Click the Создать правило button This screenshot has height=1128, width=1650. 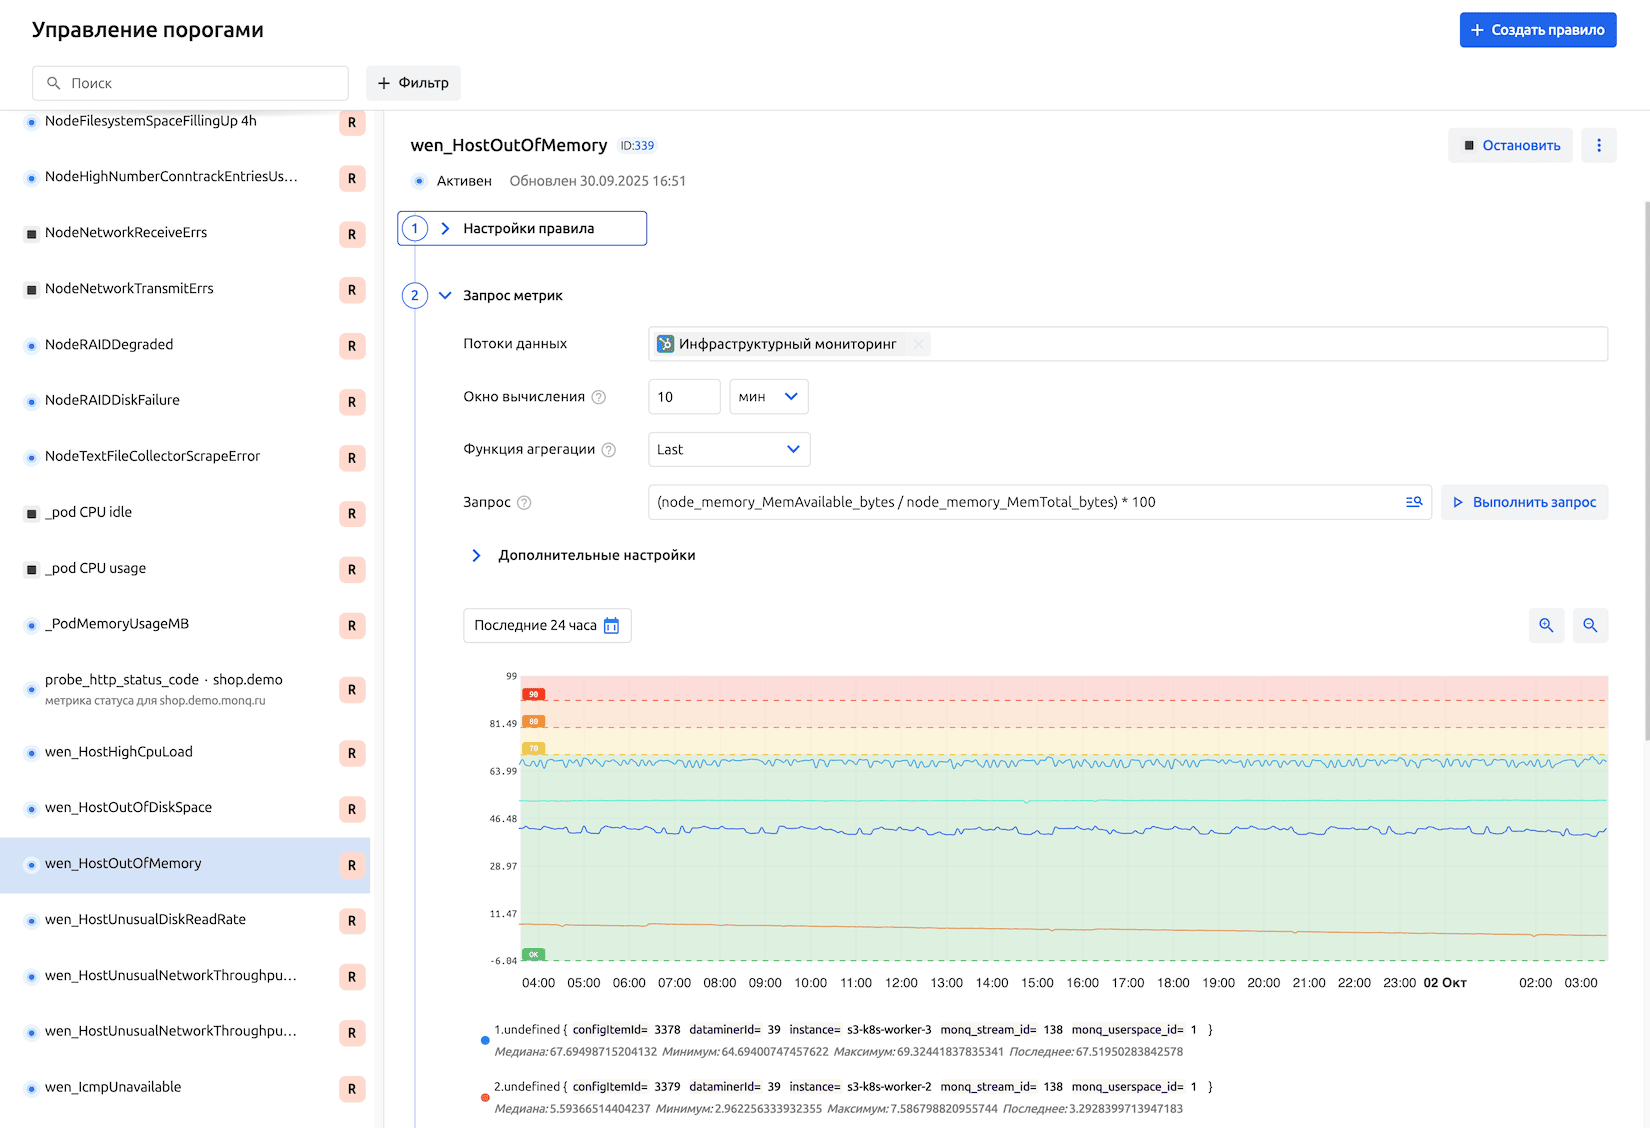tap(1537, 30)
